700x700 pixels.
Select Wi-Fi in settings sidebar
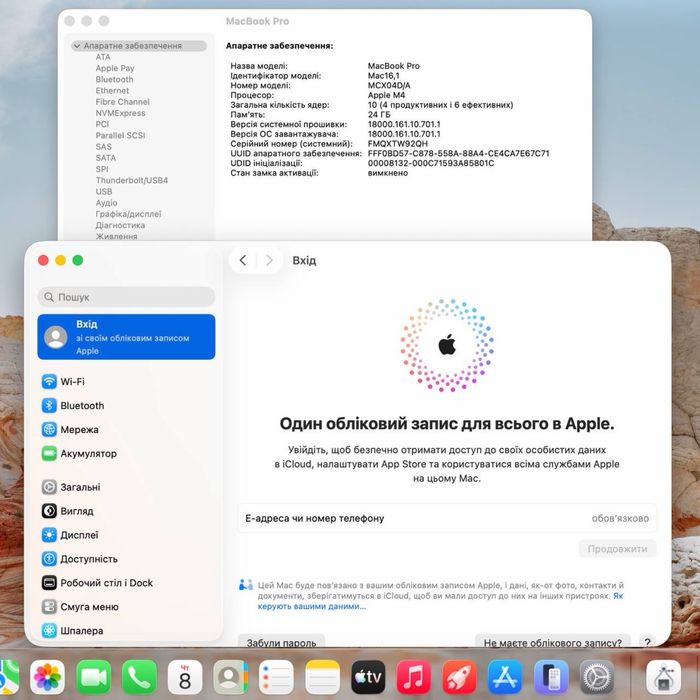coord(126,382)
